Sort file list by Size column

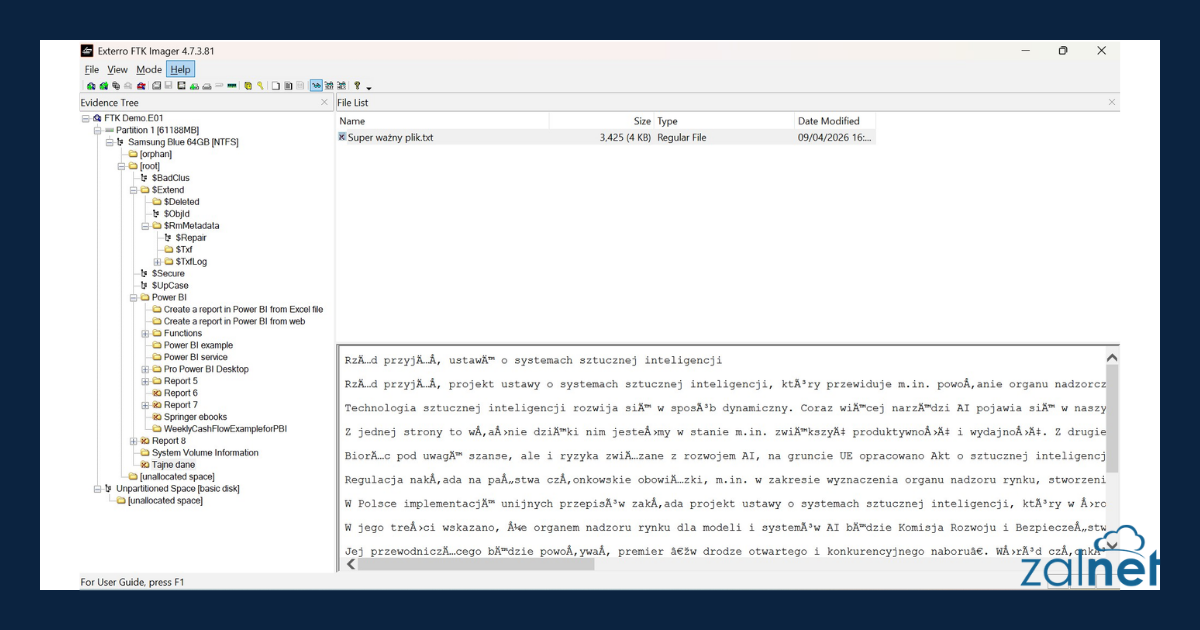tap(601, 121)
